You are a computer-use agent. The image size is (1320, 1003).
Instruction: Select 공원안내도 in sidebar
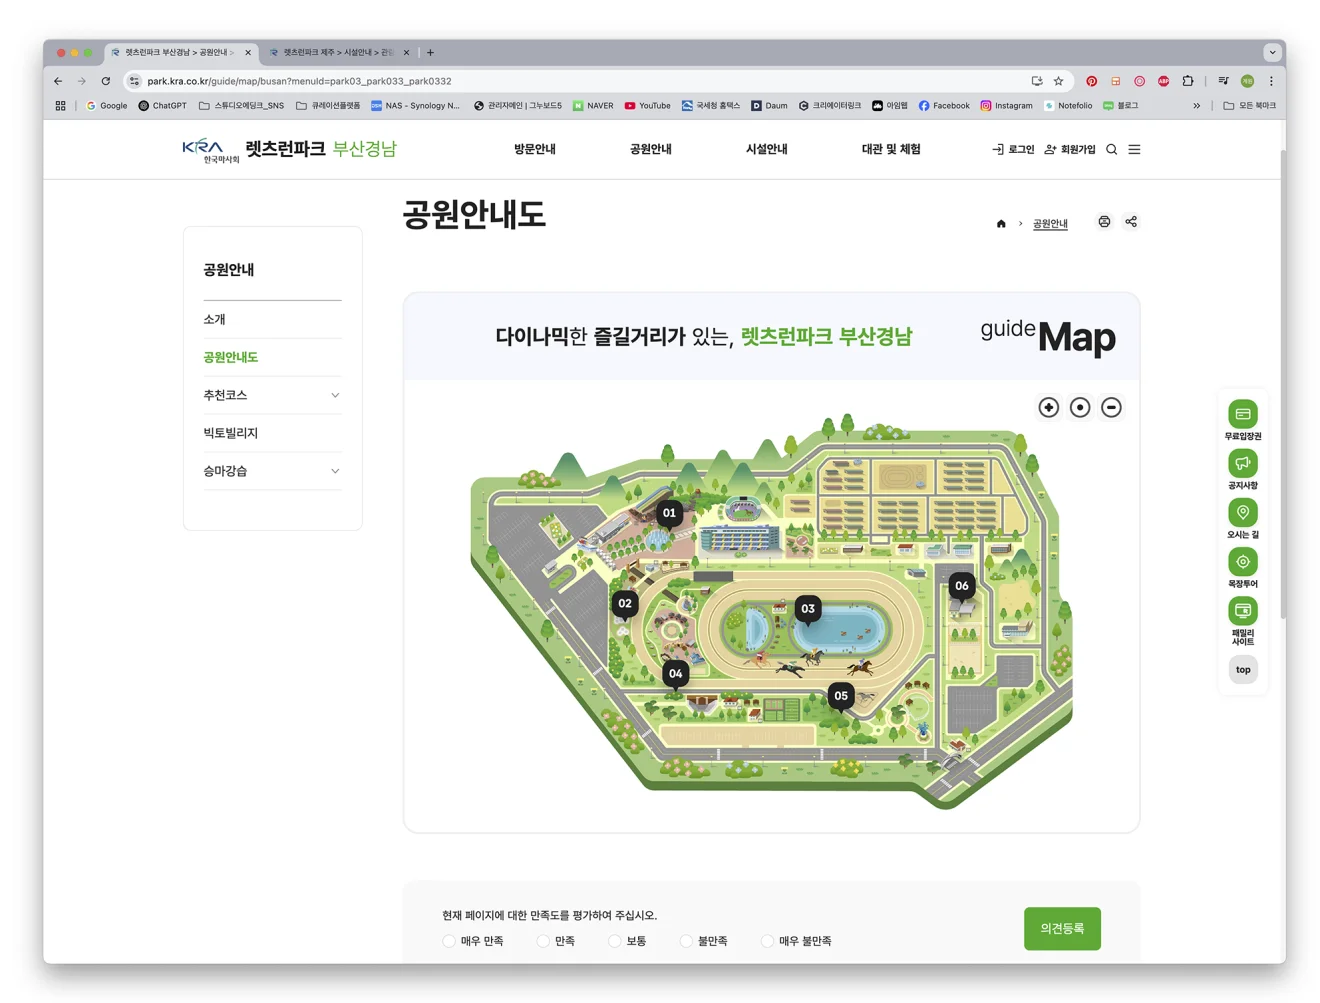pyautogui.click(x=231, y=357)
